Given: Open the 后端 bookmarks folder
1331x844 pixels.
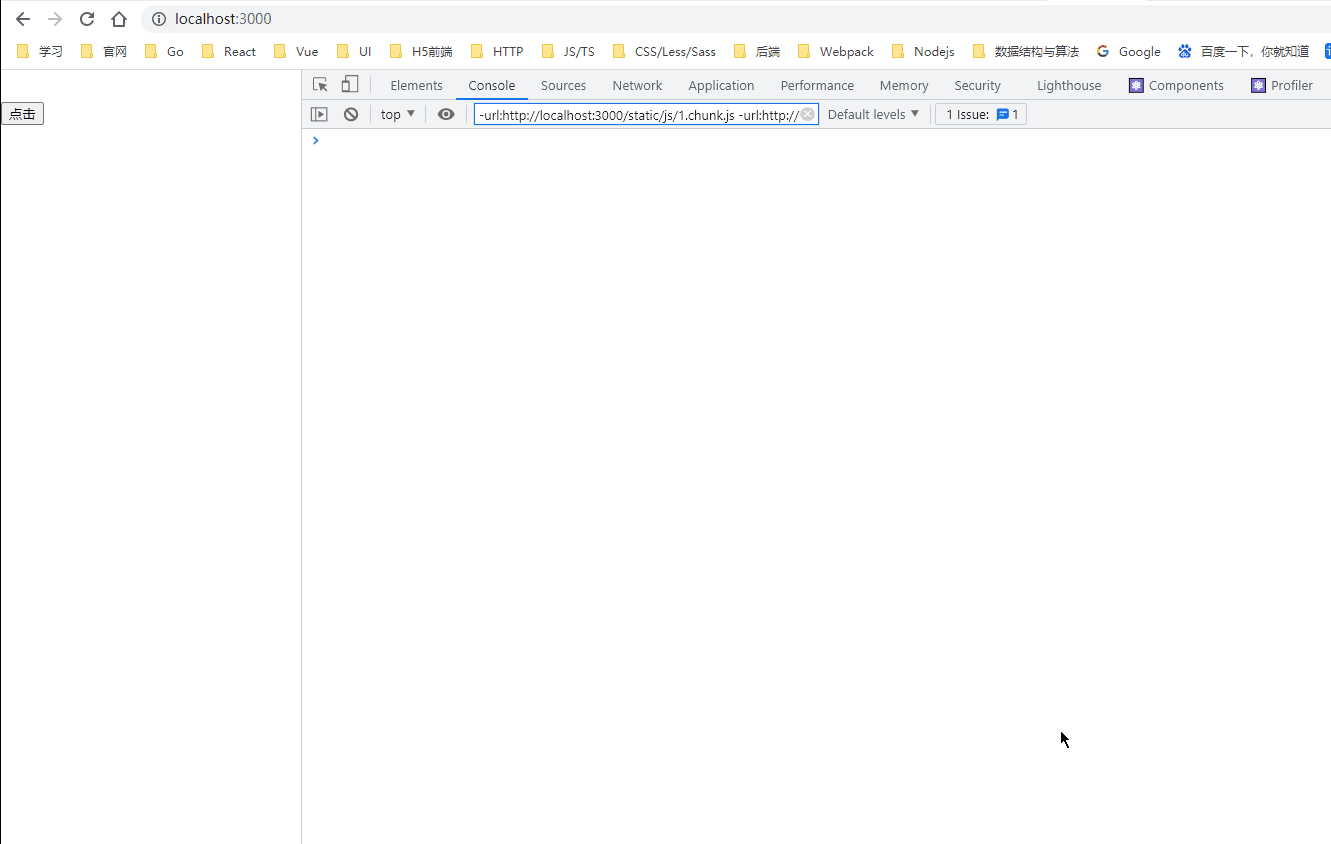Looking at the screenshot, I should tap(757, 51).
